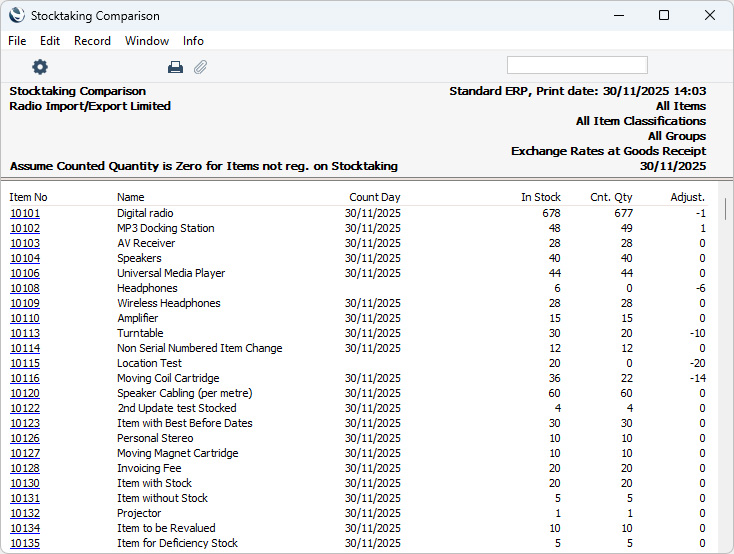Open the Window menu
Image resolution: width=734 pixels, height=554 pixels.
pos(147,41)
